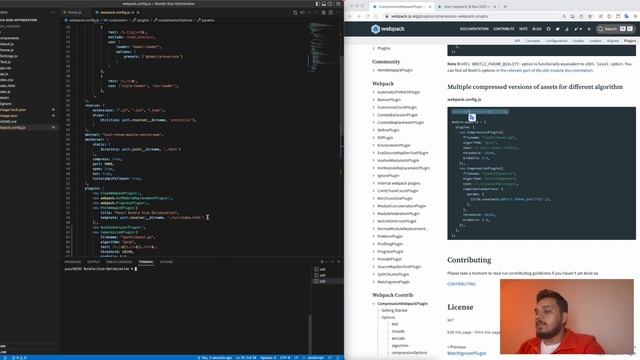Open the Guides link in the docs sub-navigation
Viewport: 640px width, 360px height.
pyautogui.click(x=578, y=41)
